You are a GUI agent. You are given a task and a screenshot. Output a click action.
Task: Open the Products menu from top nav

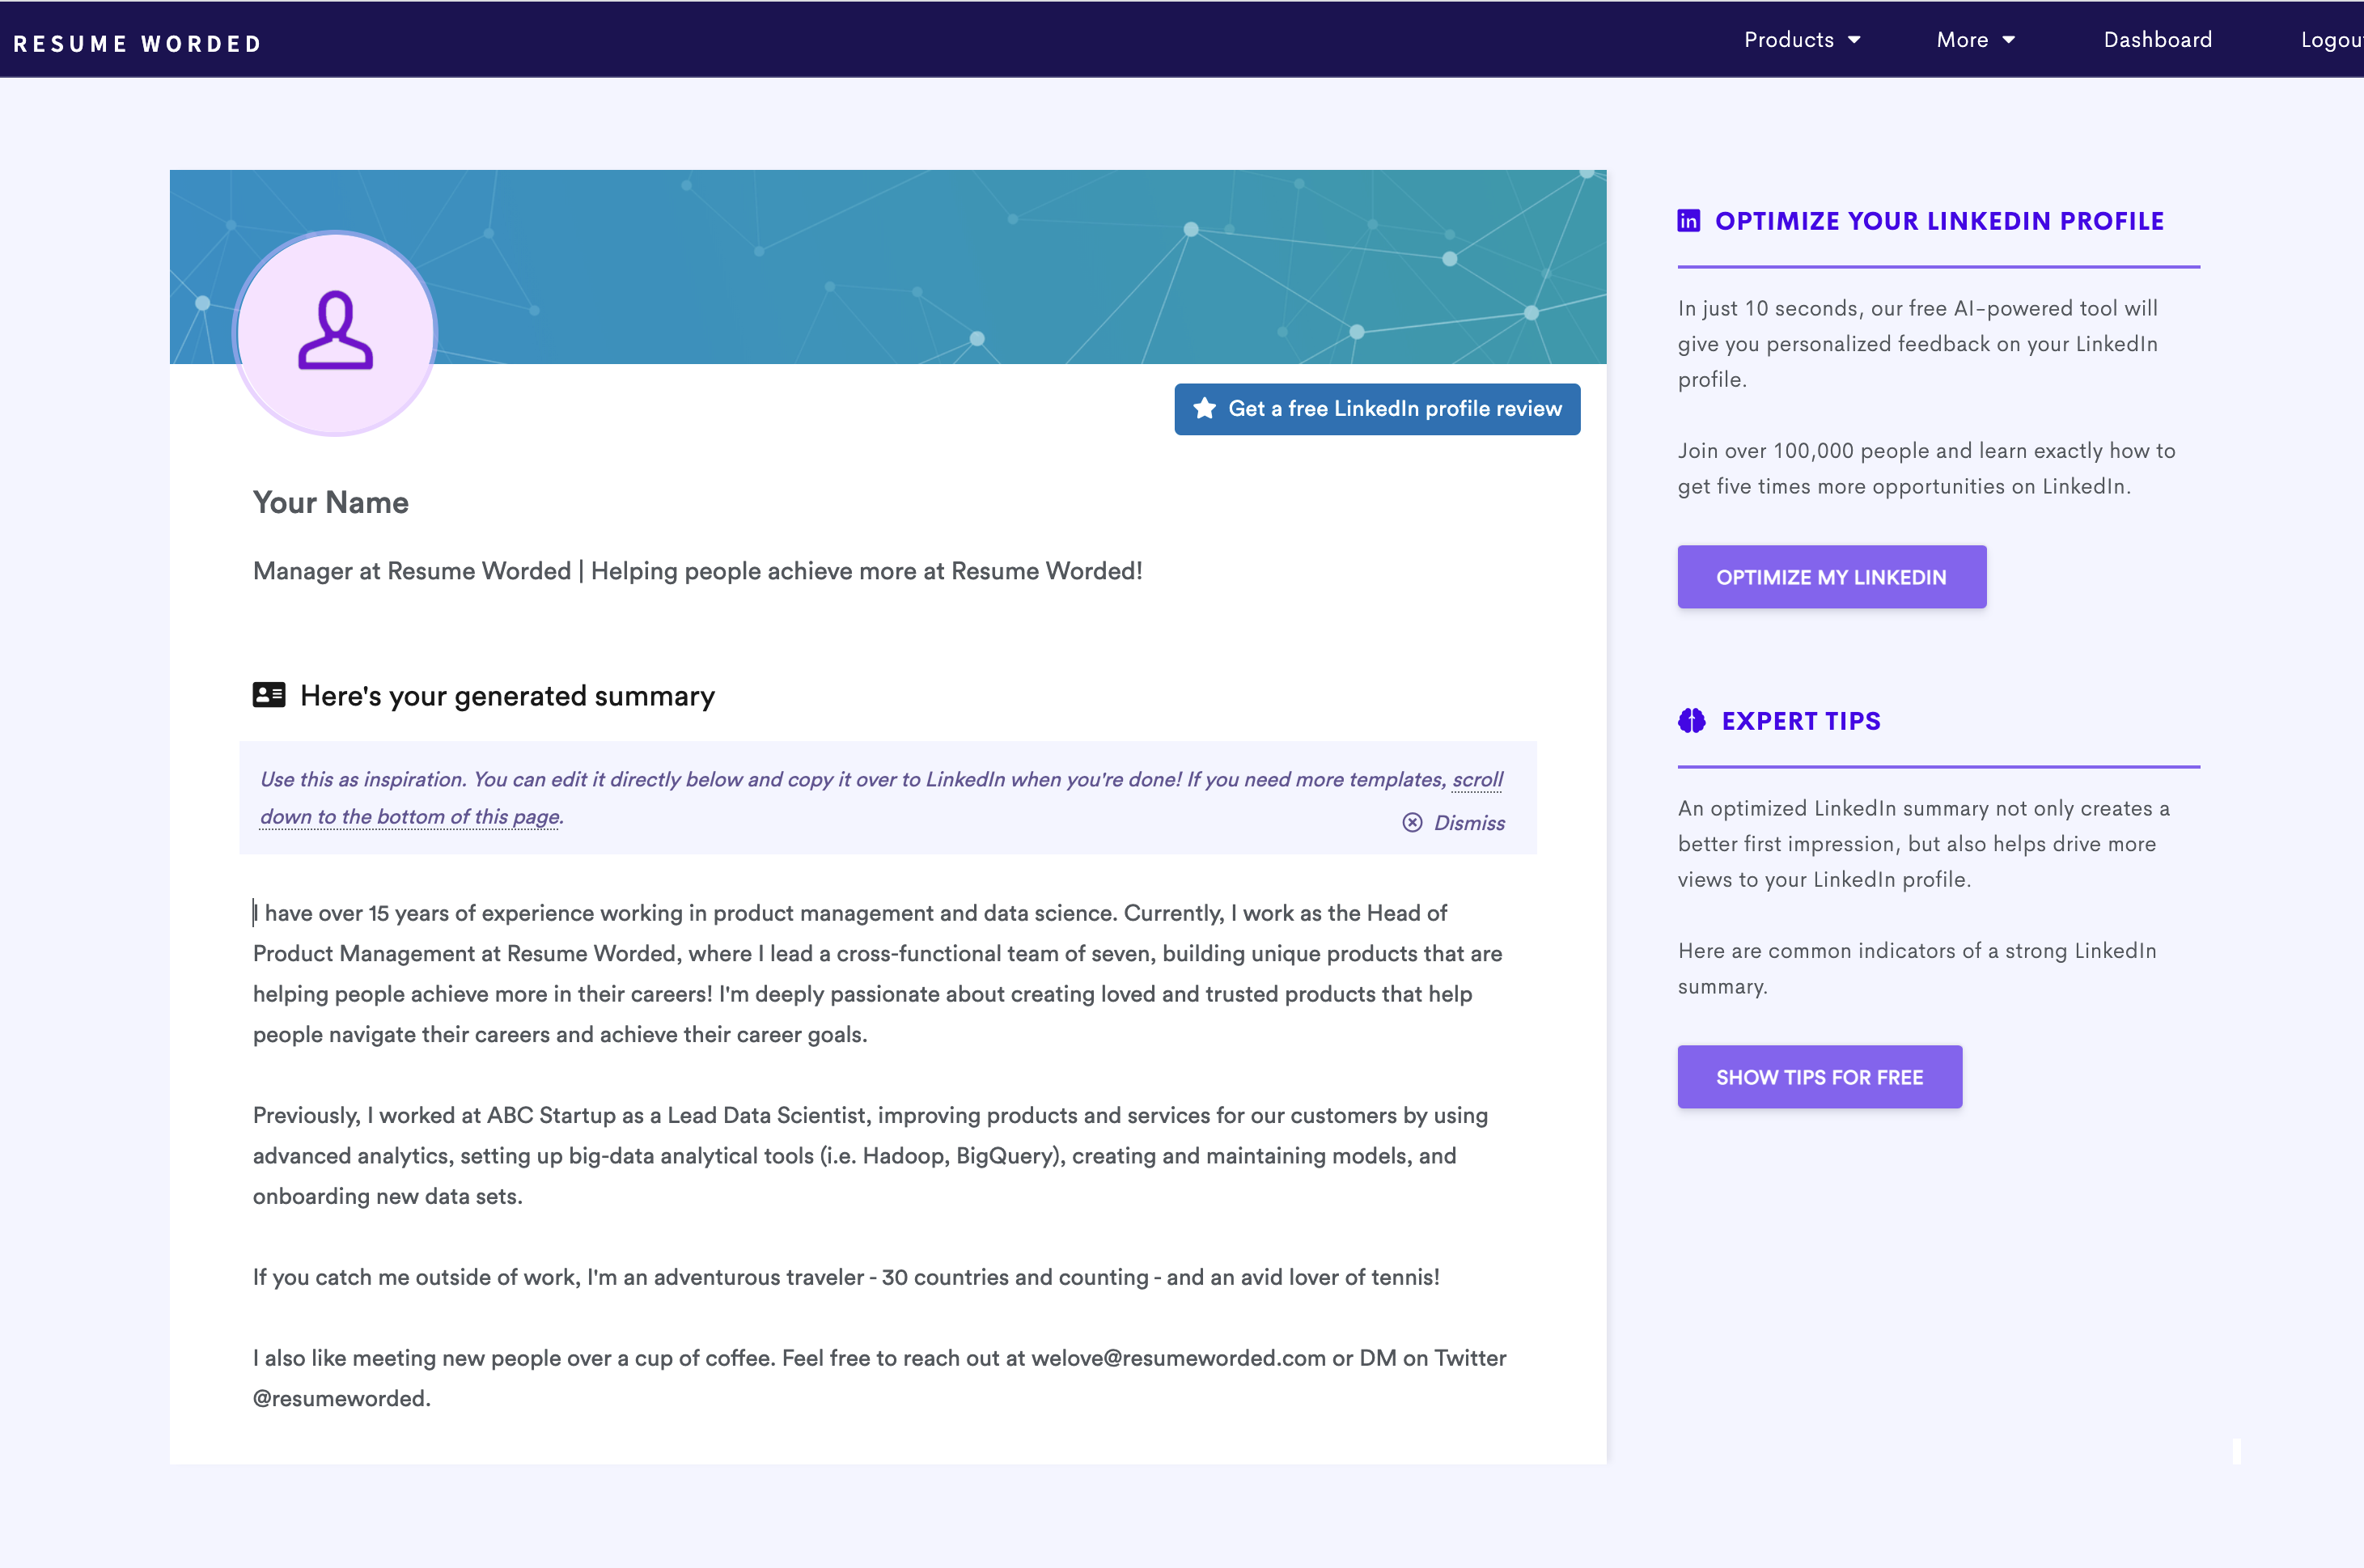tap(1801, 39)
